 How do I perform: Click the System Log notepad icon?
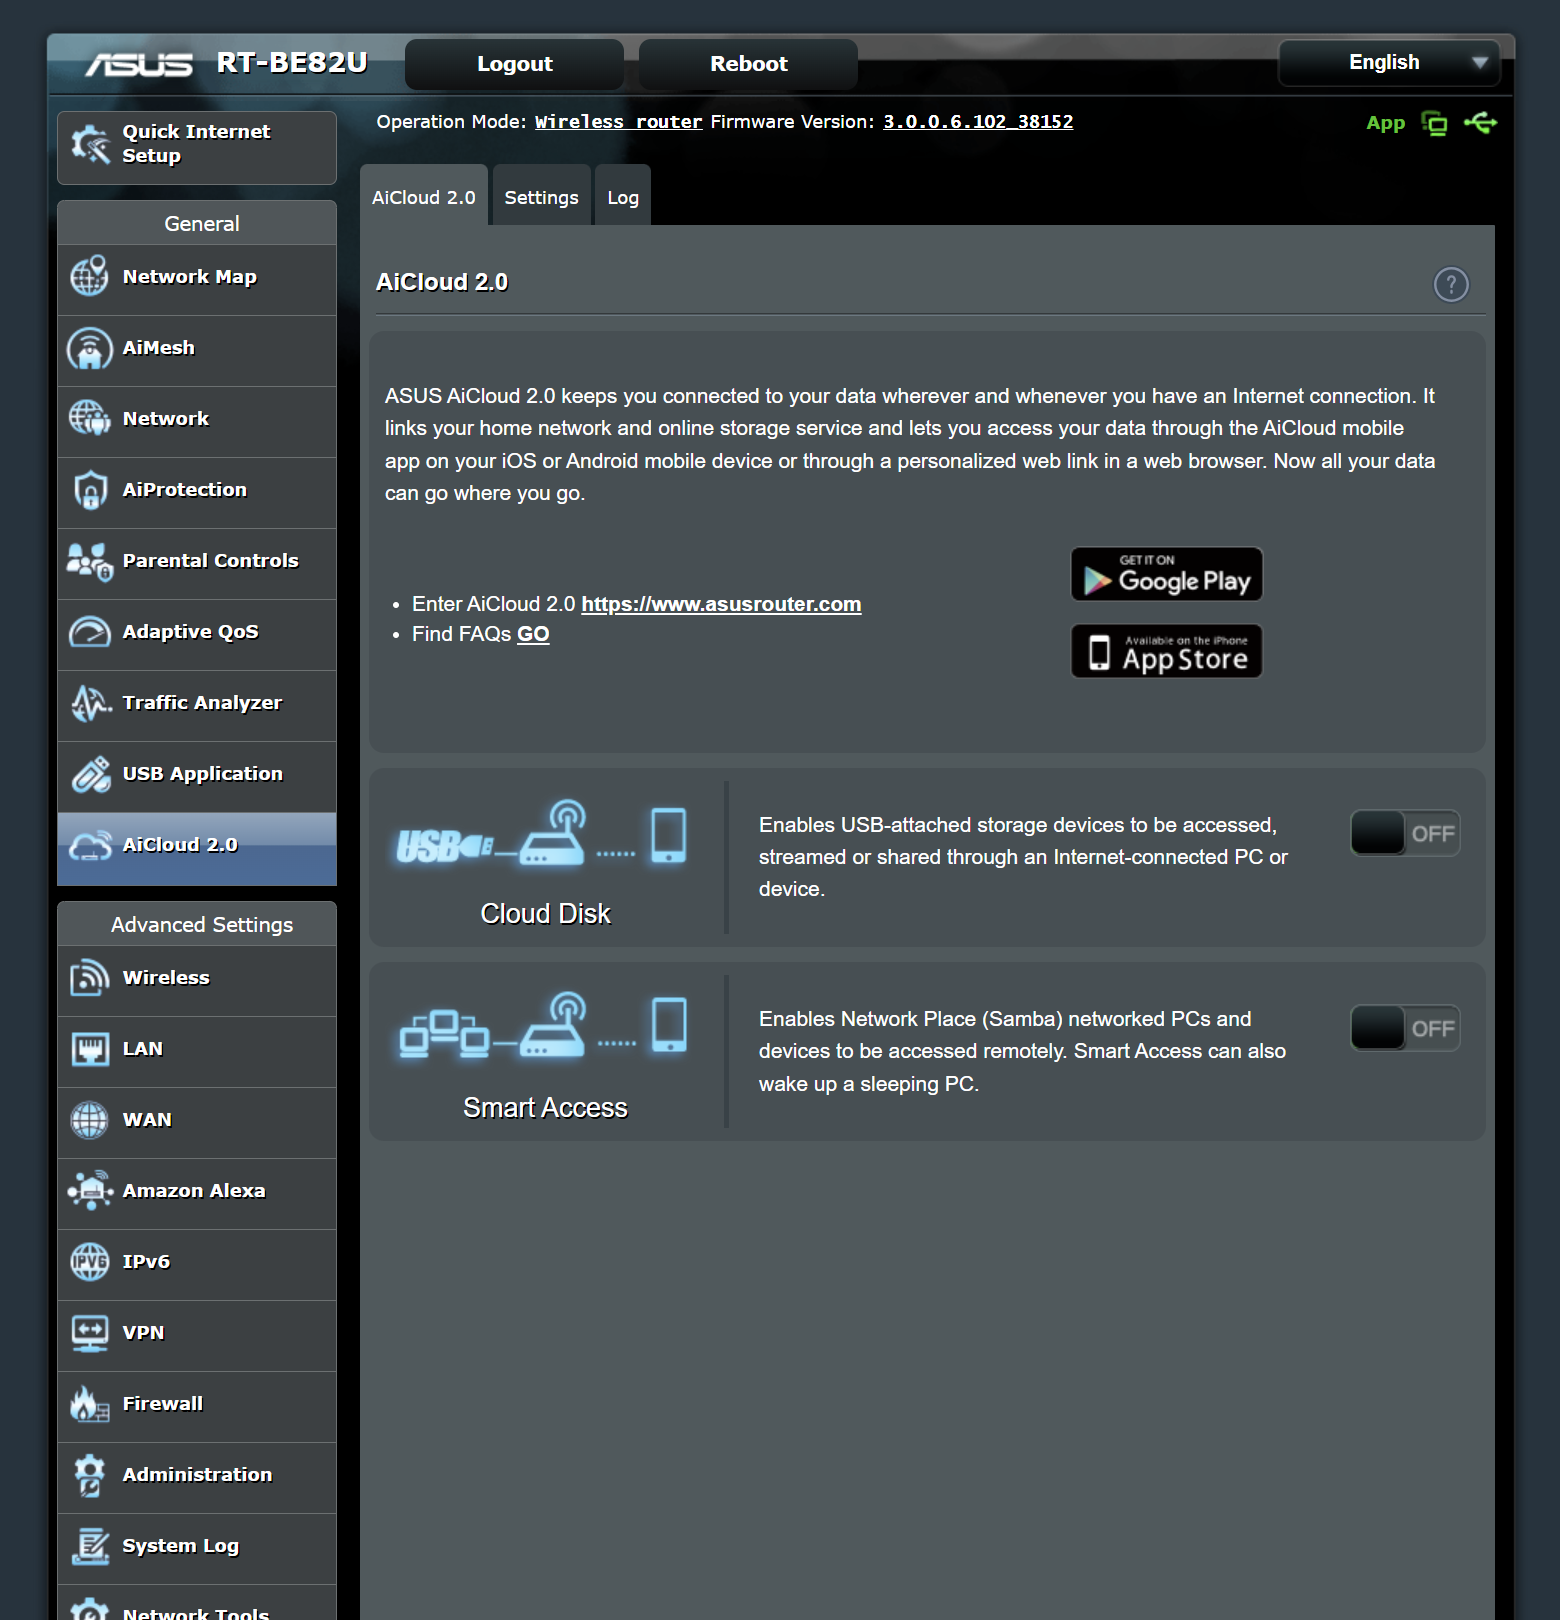pos(90,1546)
